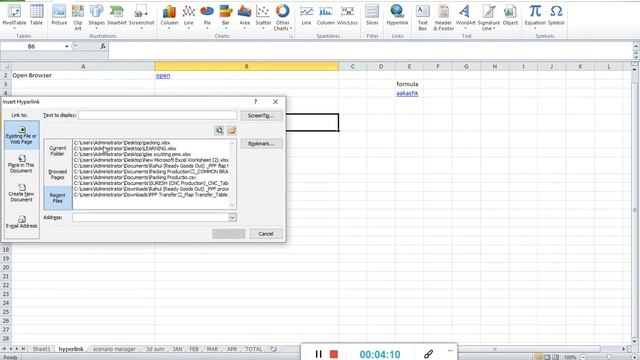Insert a Bar chart

pos(226,16)
